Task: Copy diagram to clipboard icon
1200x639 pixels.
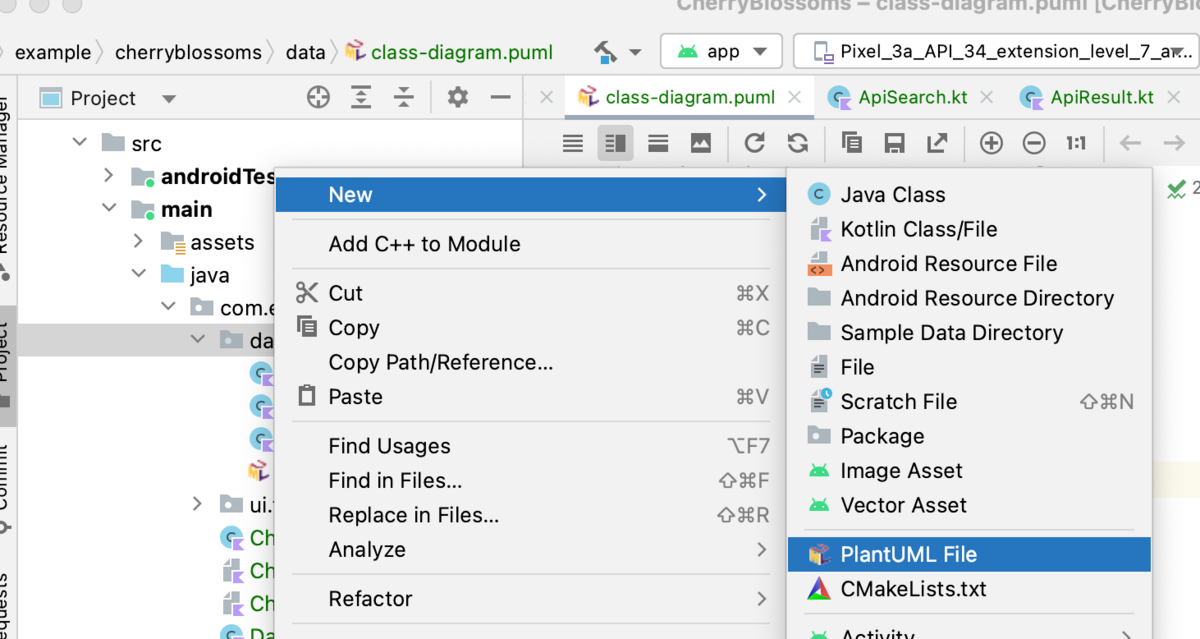Action: pos(852,143)
